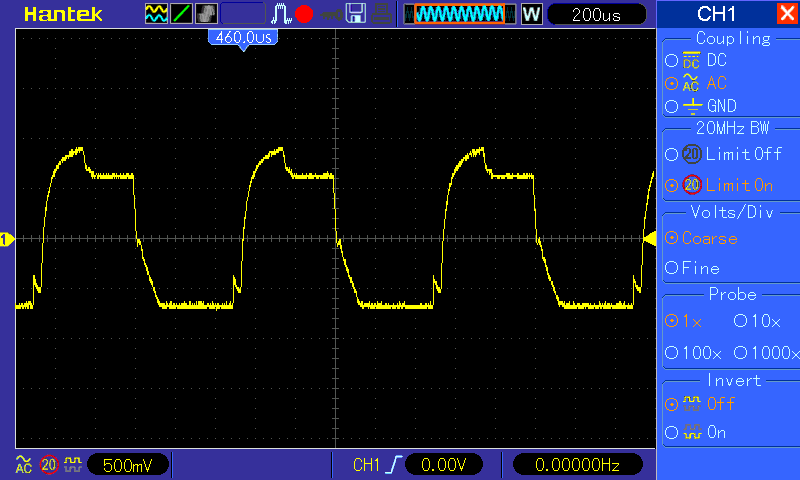The height and width of the screenshot is (480, 800).
Task: Click the 460.0us trigger position marker
Action: 243,39
